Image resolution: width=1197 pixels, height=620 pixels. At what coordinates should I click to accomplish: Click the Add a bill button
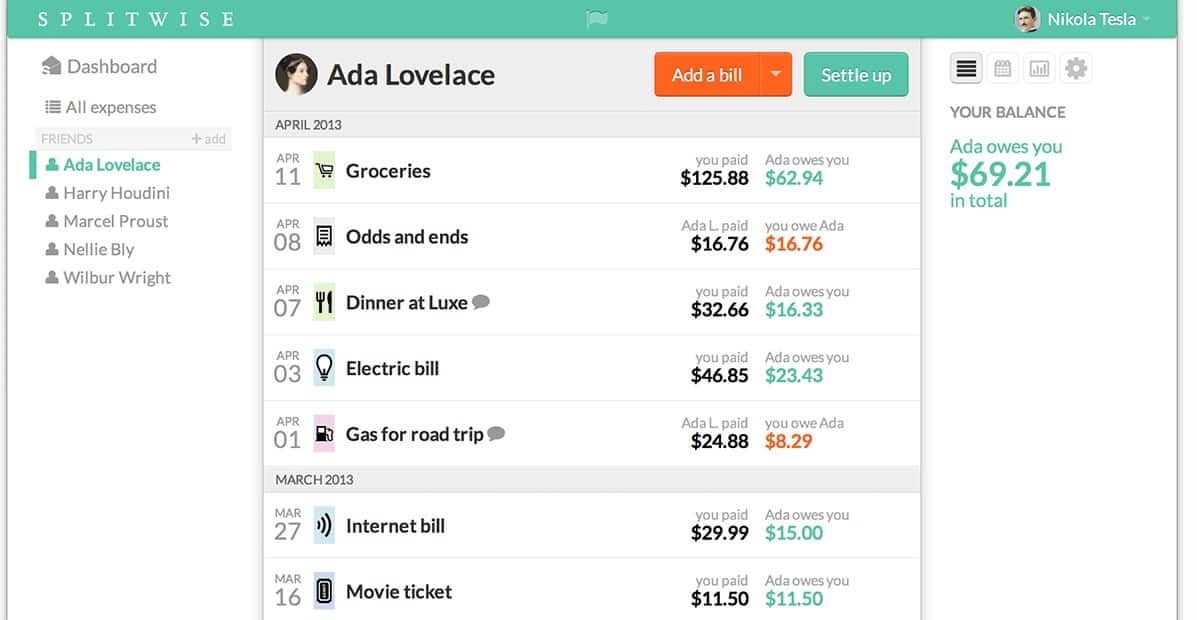tap(707, 74)
